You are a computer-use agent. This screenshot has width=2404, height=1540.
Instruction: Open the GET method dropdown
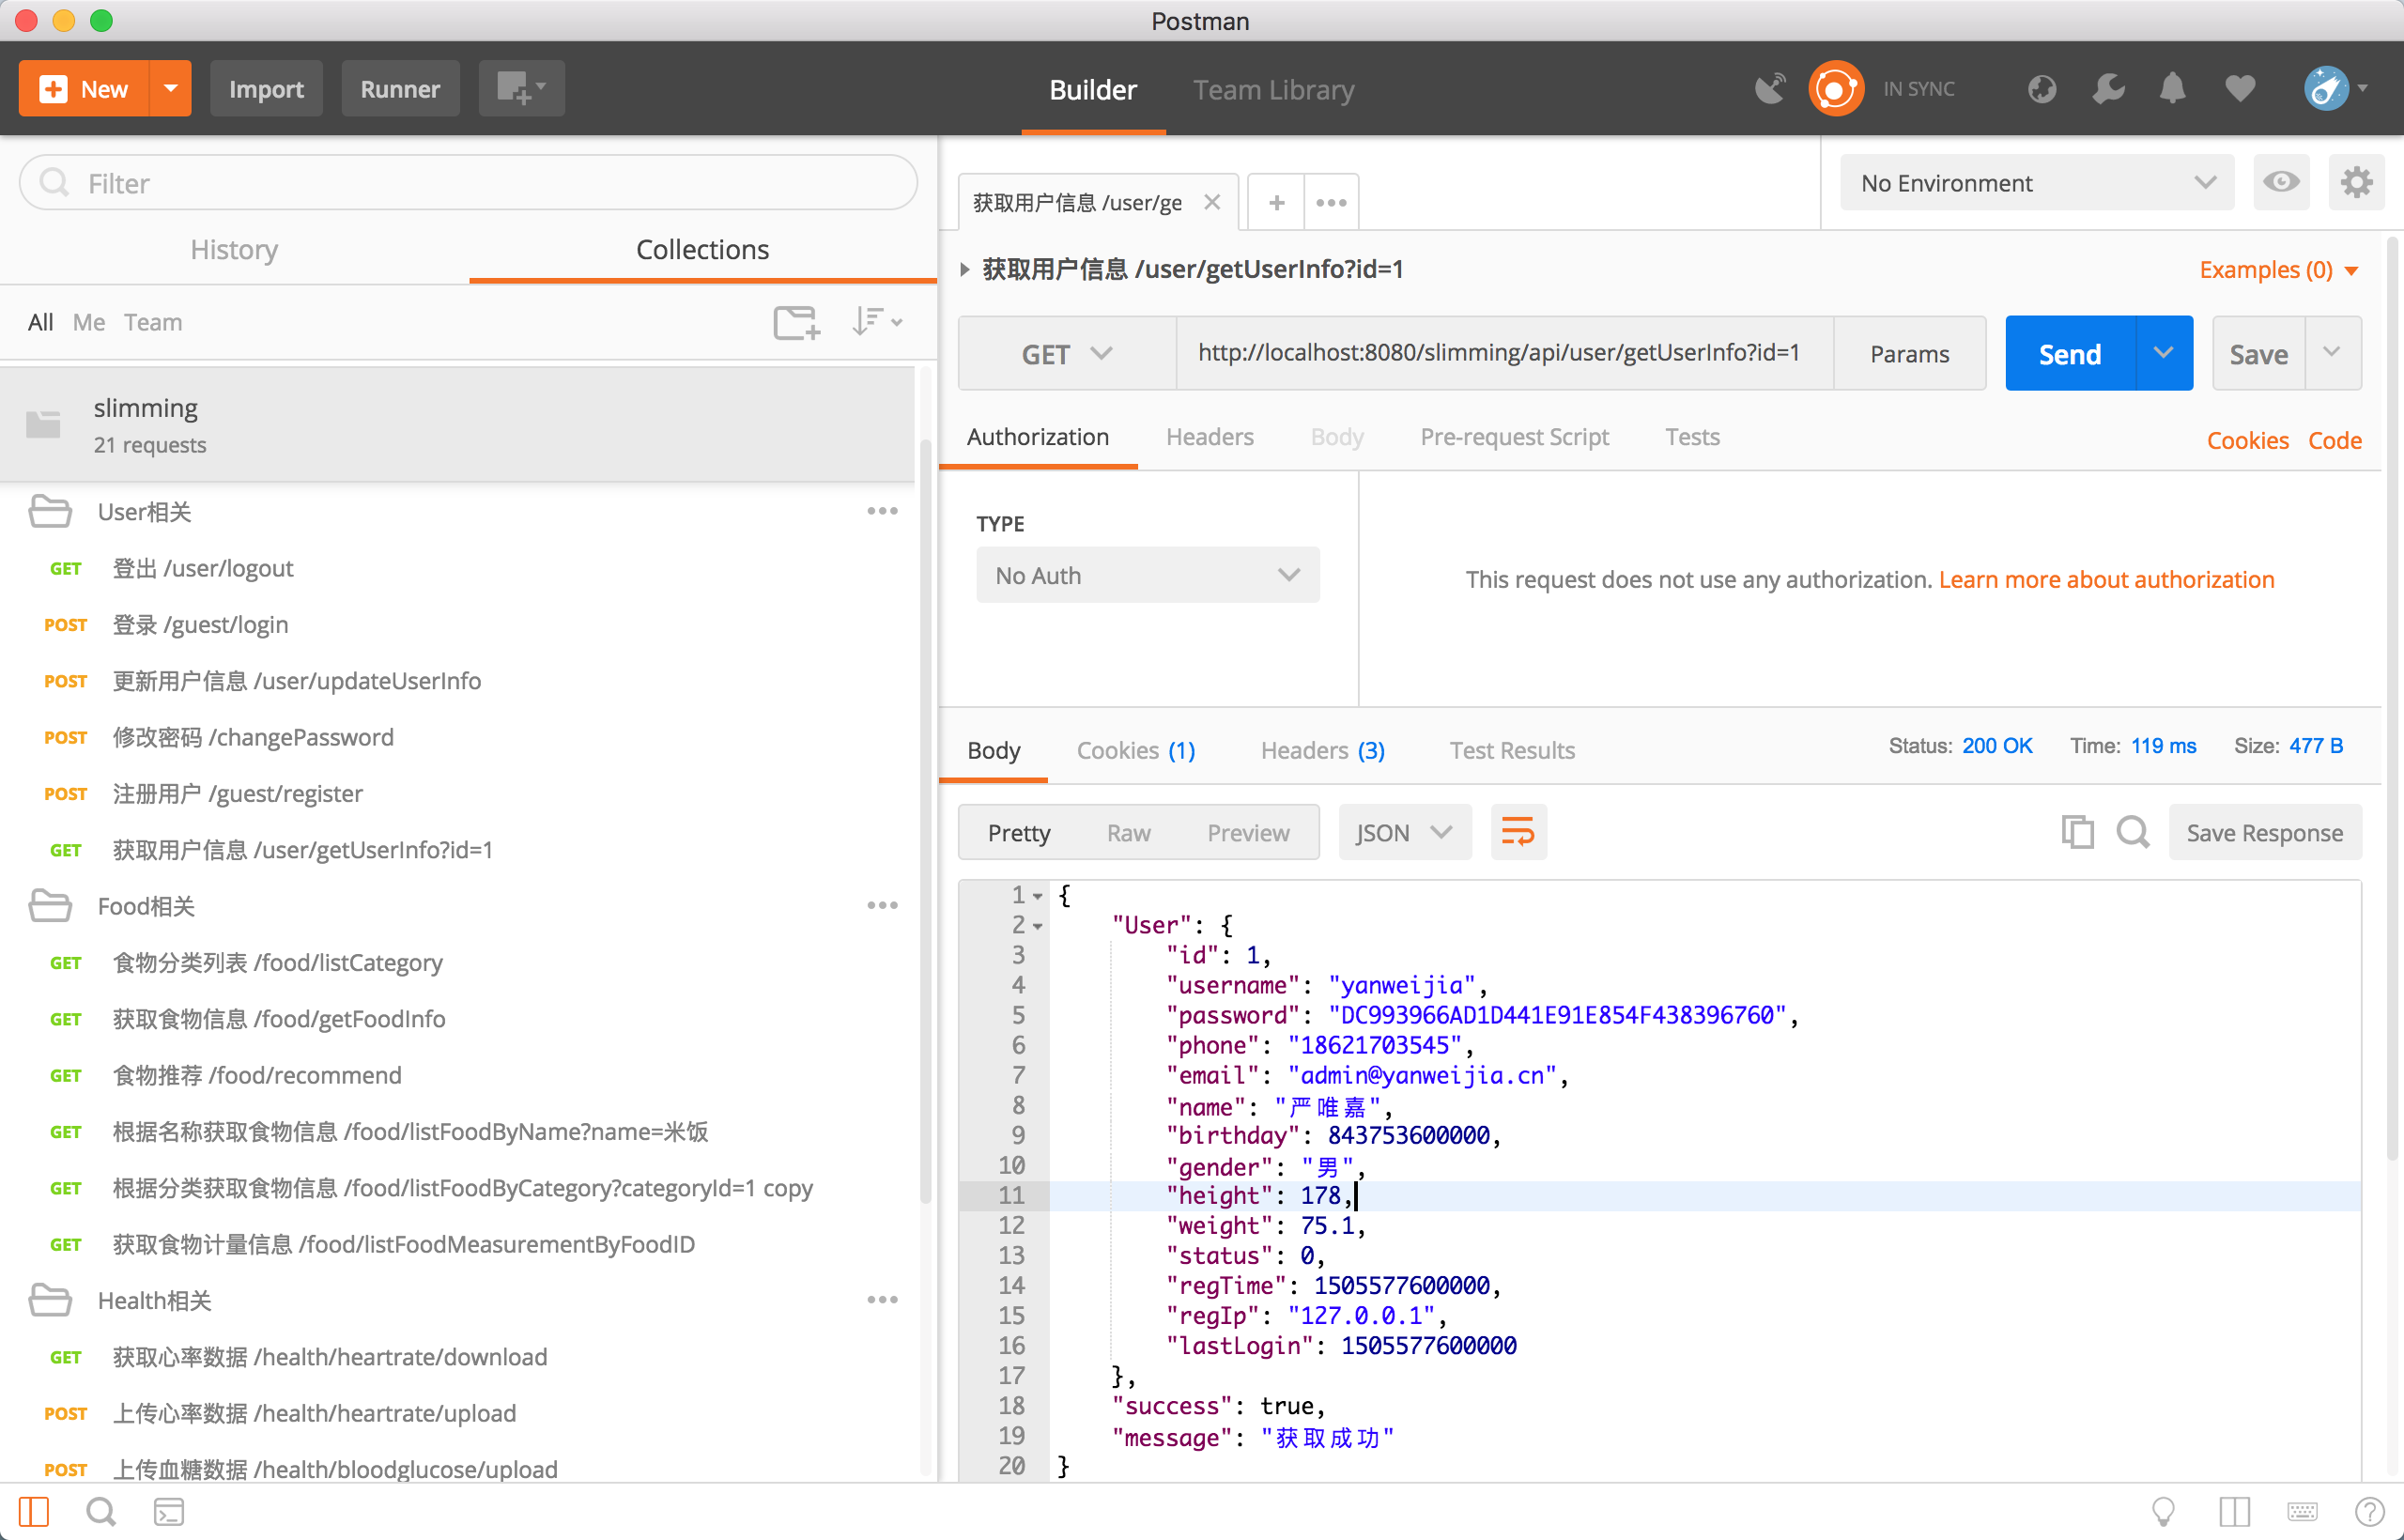coord(1066,354)
